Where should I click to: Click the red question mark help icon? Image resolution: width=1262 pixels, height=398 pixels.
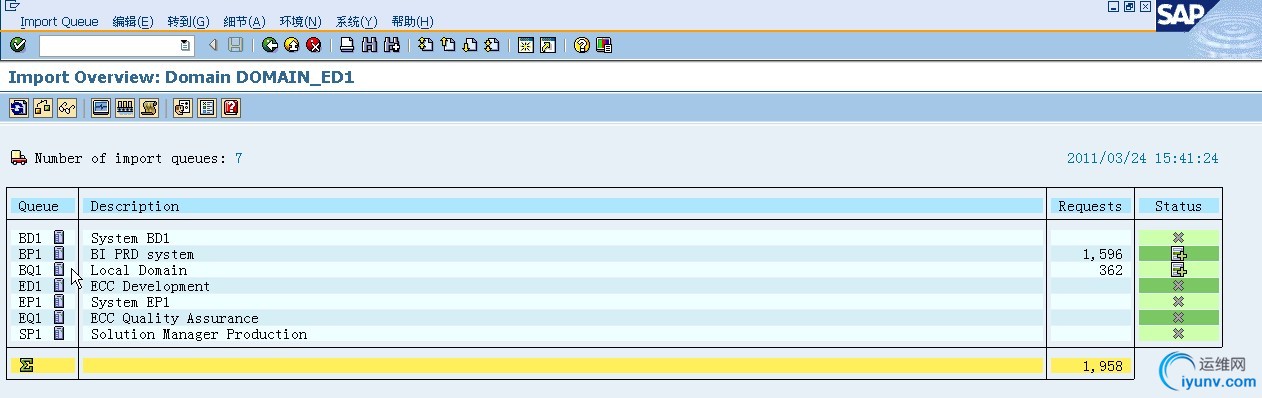coord(231,107)
